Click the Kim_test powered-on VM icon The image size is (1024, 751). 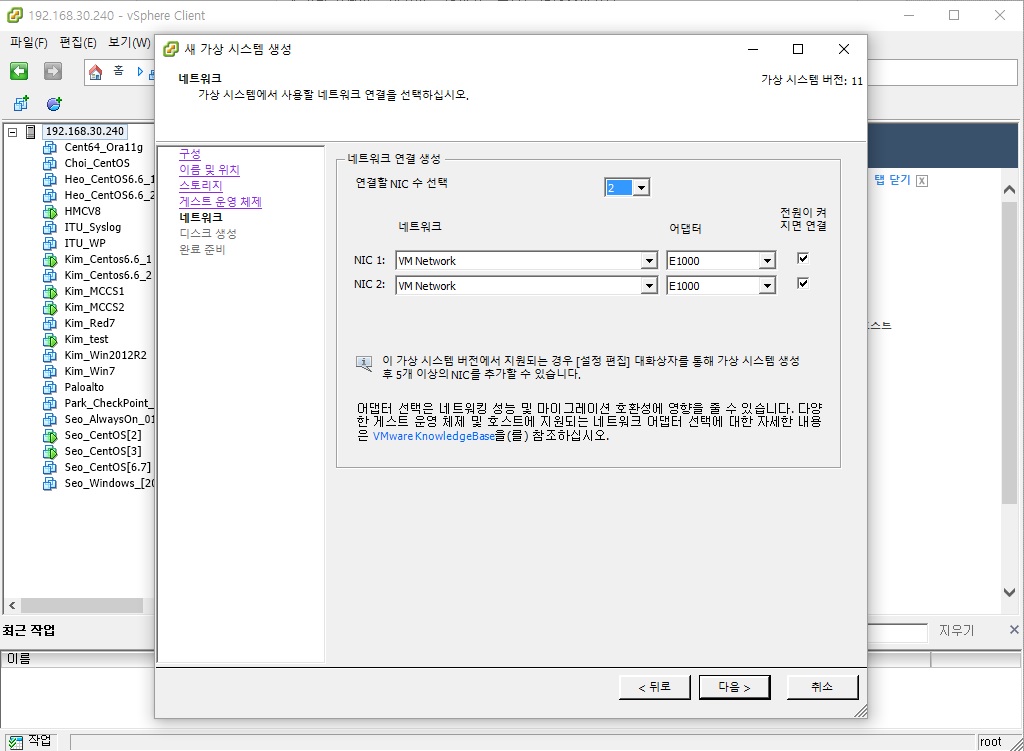(x=50, y=339)
